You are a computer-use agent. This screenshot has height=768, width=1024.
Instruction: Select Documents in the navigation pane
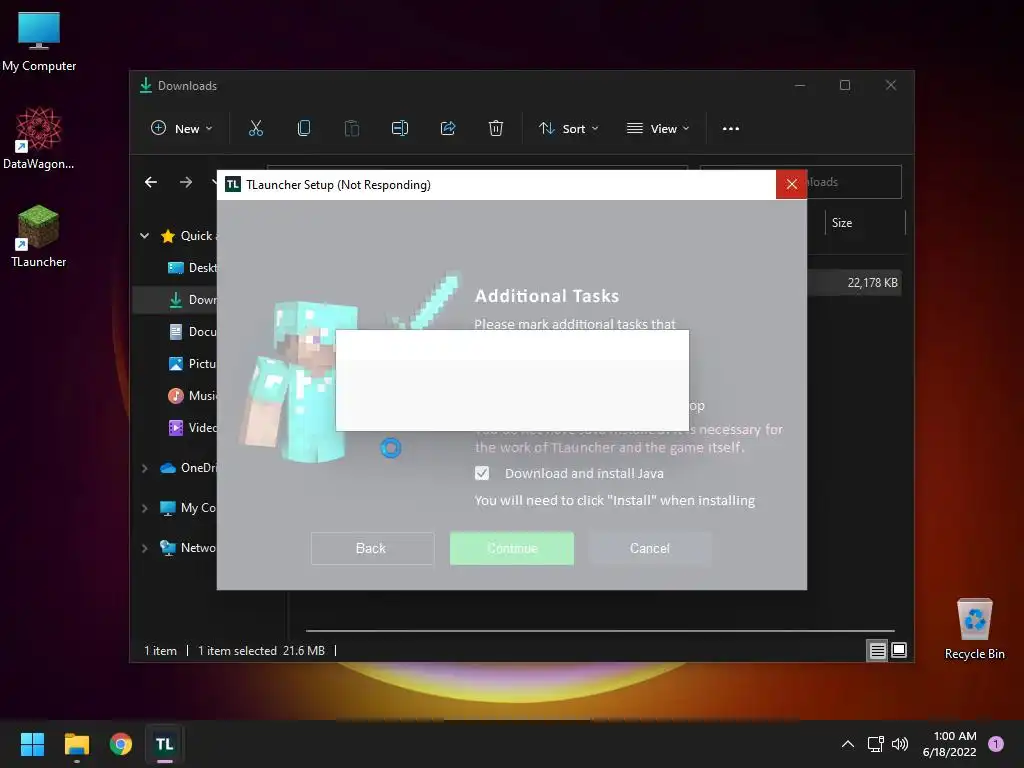point(192,332)
